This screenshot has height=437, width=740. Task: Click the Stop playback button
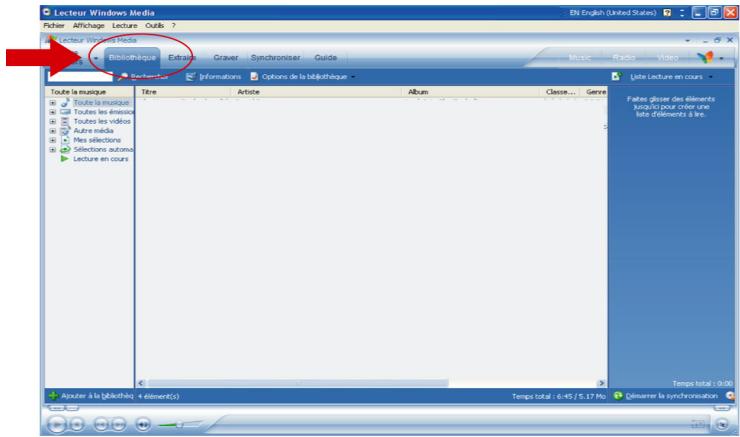tap(77, 425)
